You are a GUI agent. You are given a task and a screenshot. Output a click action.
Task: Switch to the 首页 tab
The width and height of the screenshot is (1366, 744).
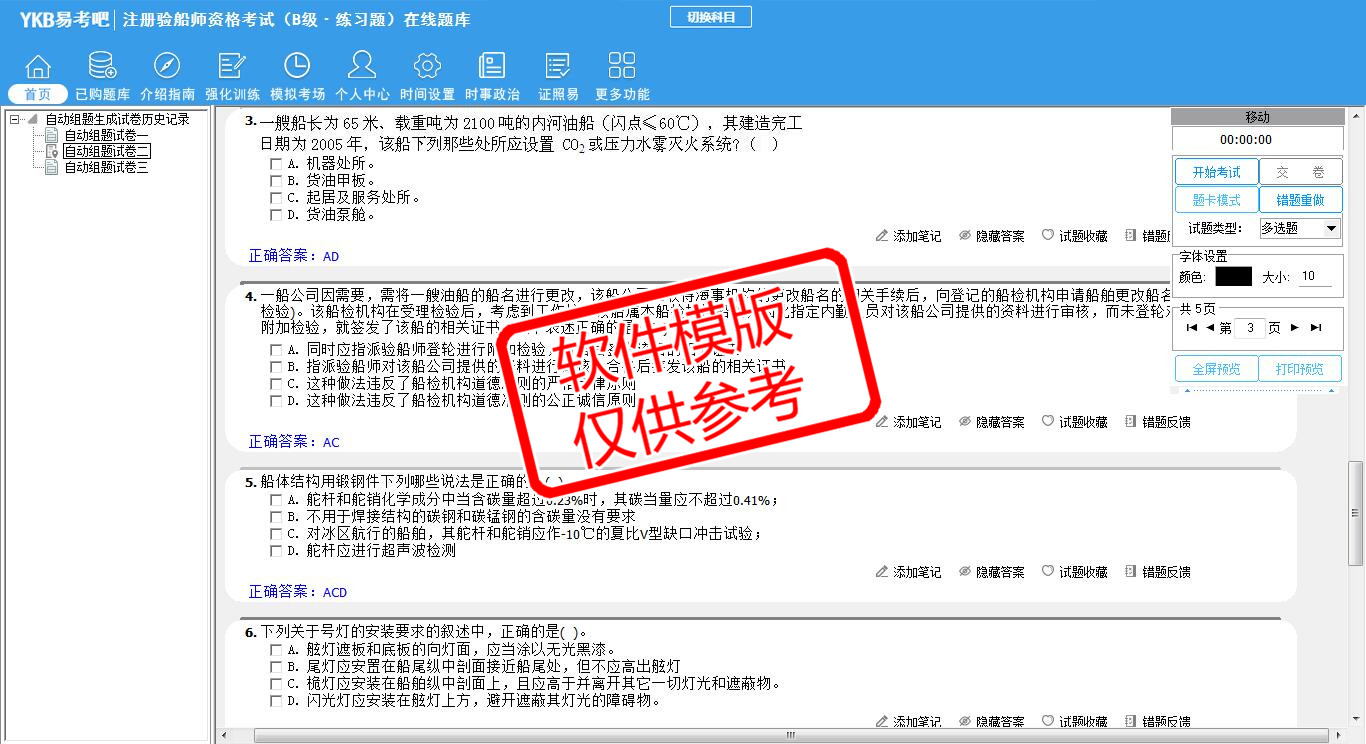click(38, 94)
